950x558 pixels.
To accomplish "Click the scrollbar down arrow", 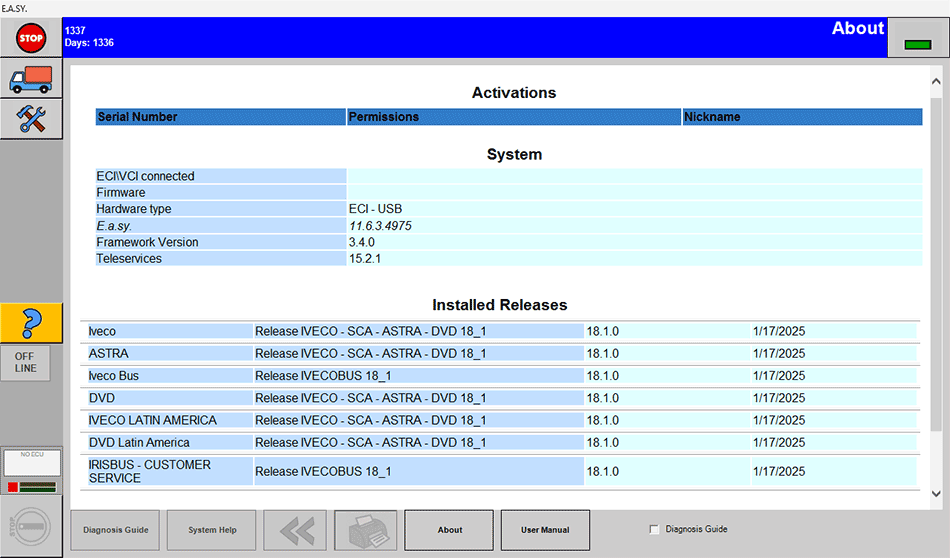I will pos(936,494).
